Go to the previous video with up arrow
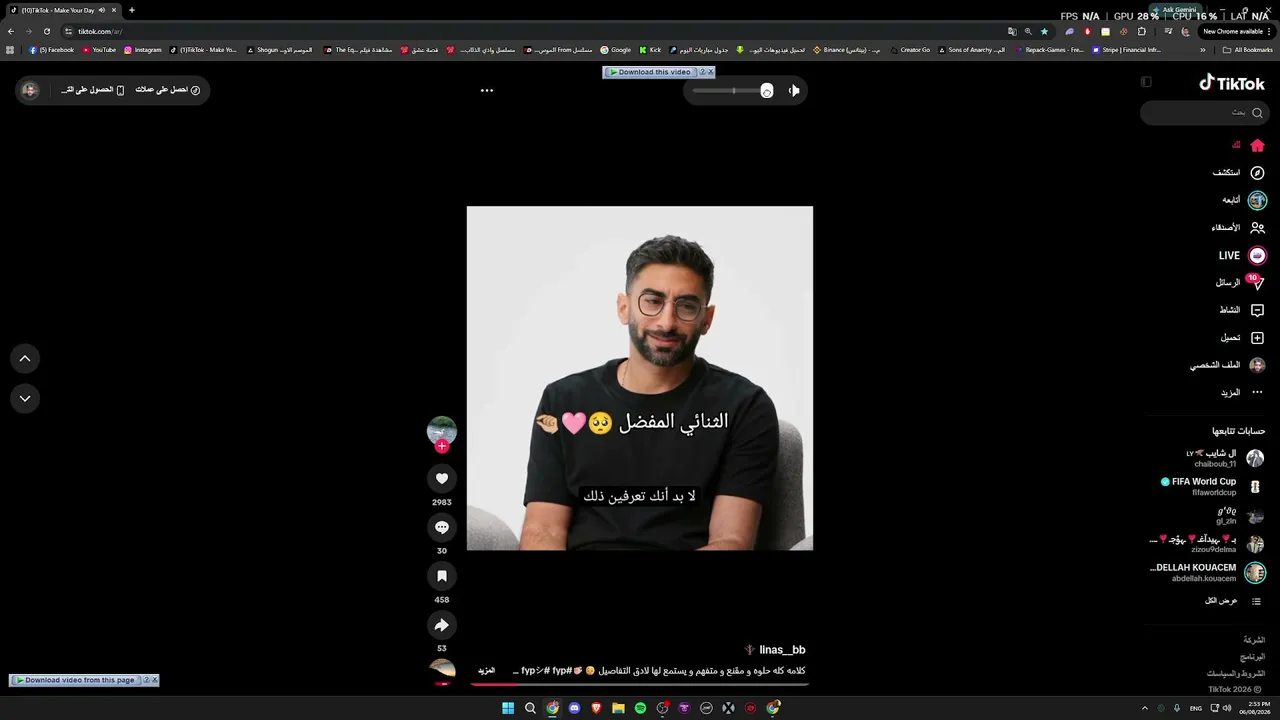The image size is (1280, 720). tap(25, 359)
